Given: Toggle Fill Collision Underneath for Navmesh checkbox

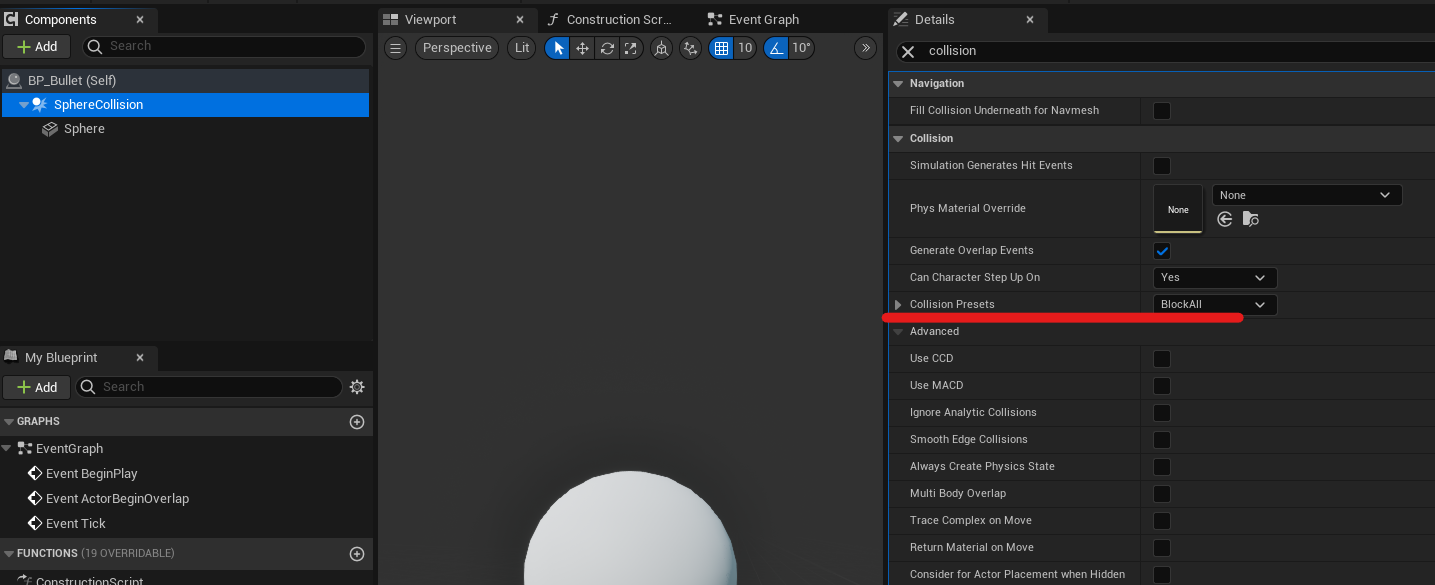Looking at the screenshot, I should (x=1162, y=111).
